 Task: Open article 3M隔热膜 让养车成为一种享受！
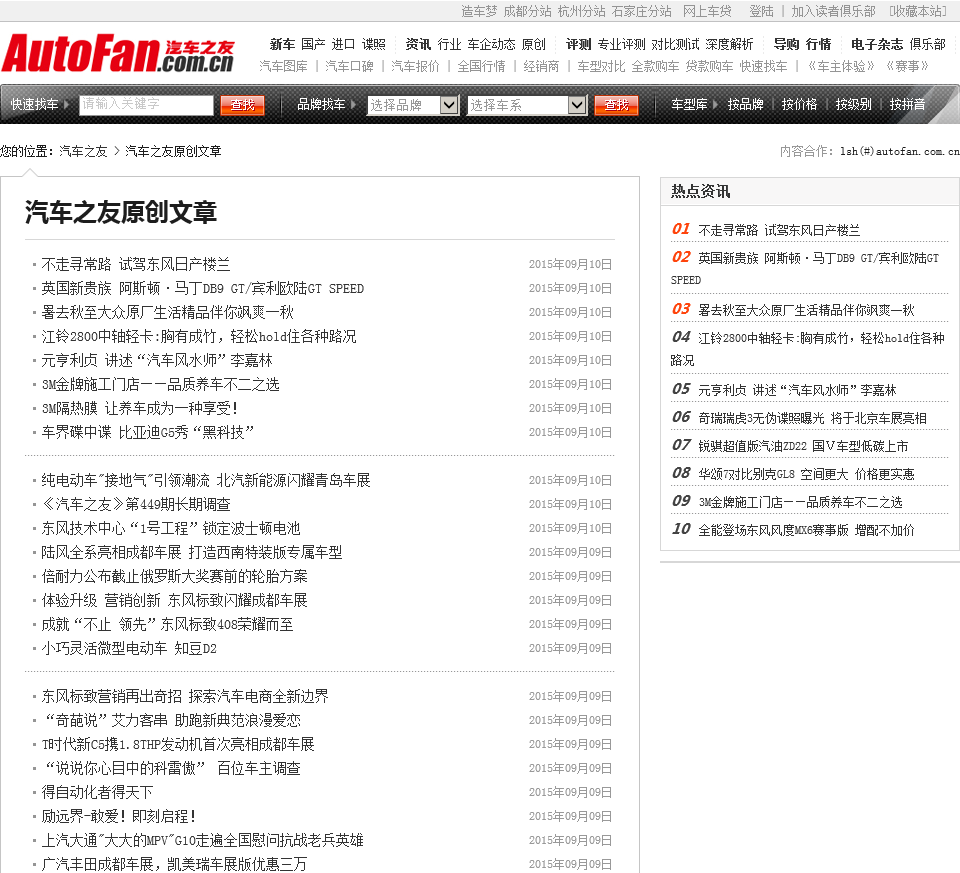140,408
